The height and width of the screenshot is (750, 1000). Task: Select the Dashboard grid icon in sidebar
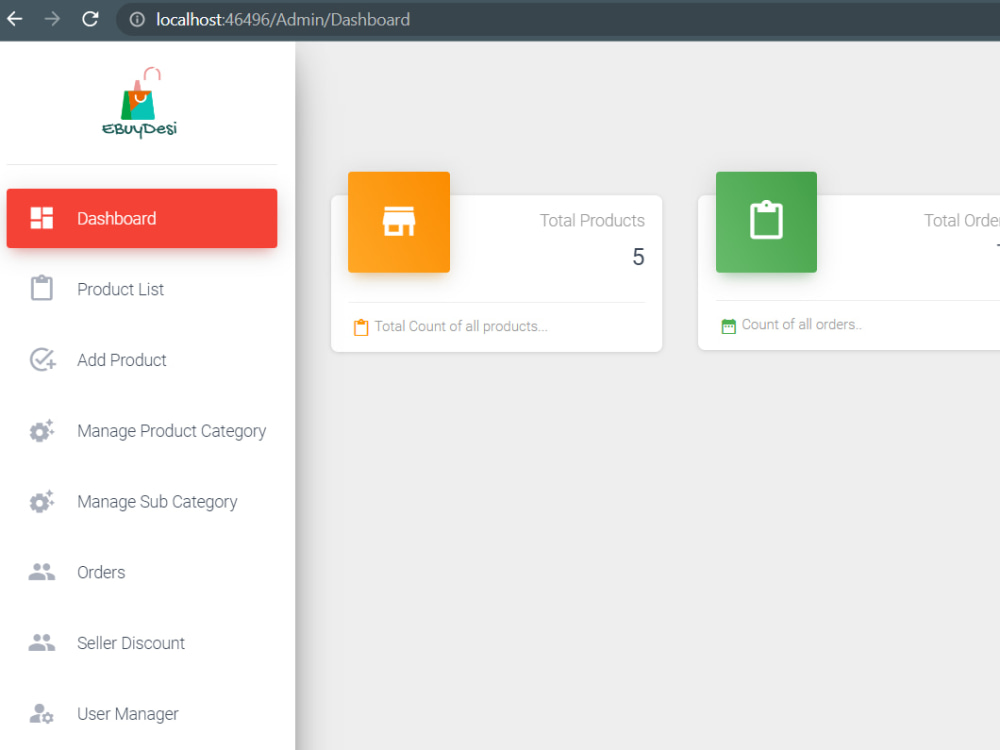(42, 217)
